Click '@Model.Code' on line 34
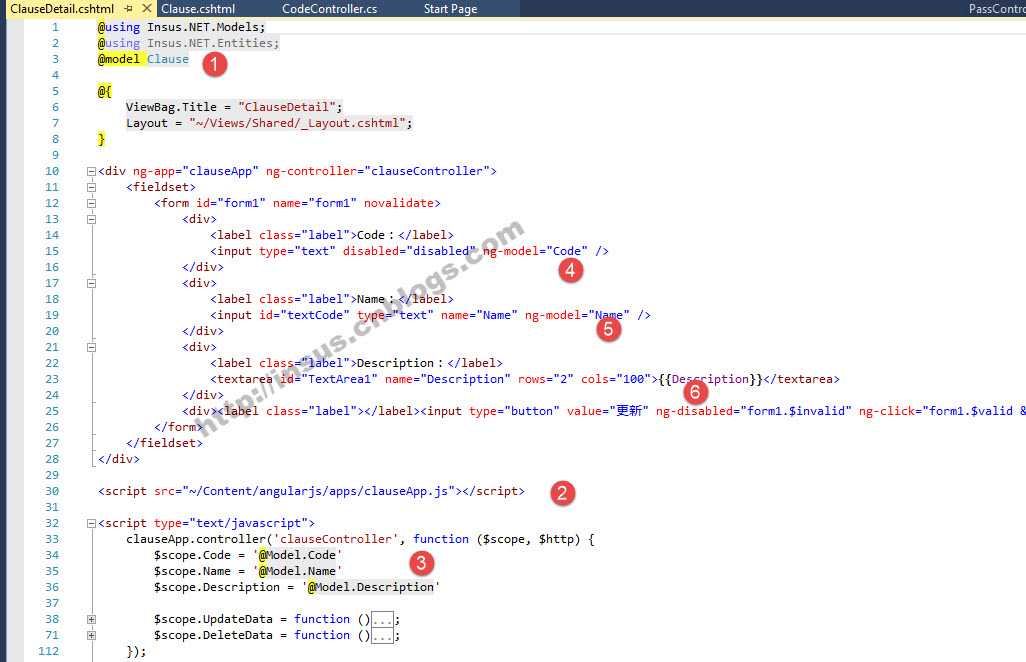The width and height of the screenshot is (1026, 662). [297, 555]
